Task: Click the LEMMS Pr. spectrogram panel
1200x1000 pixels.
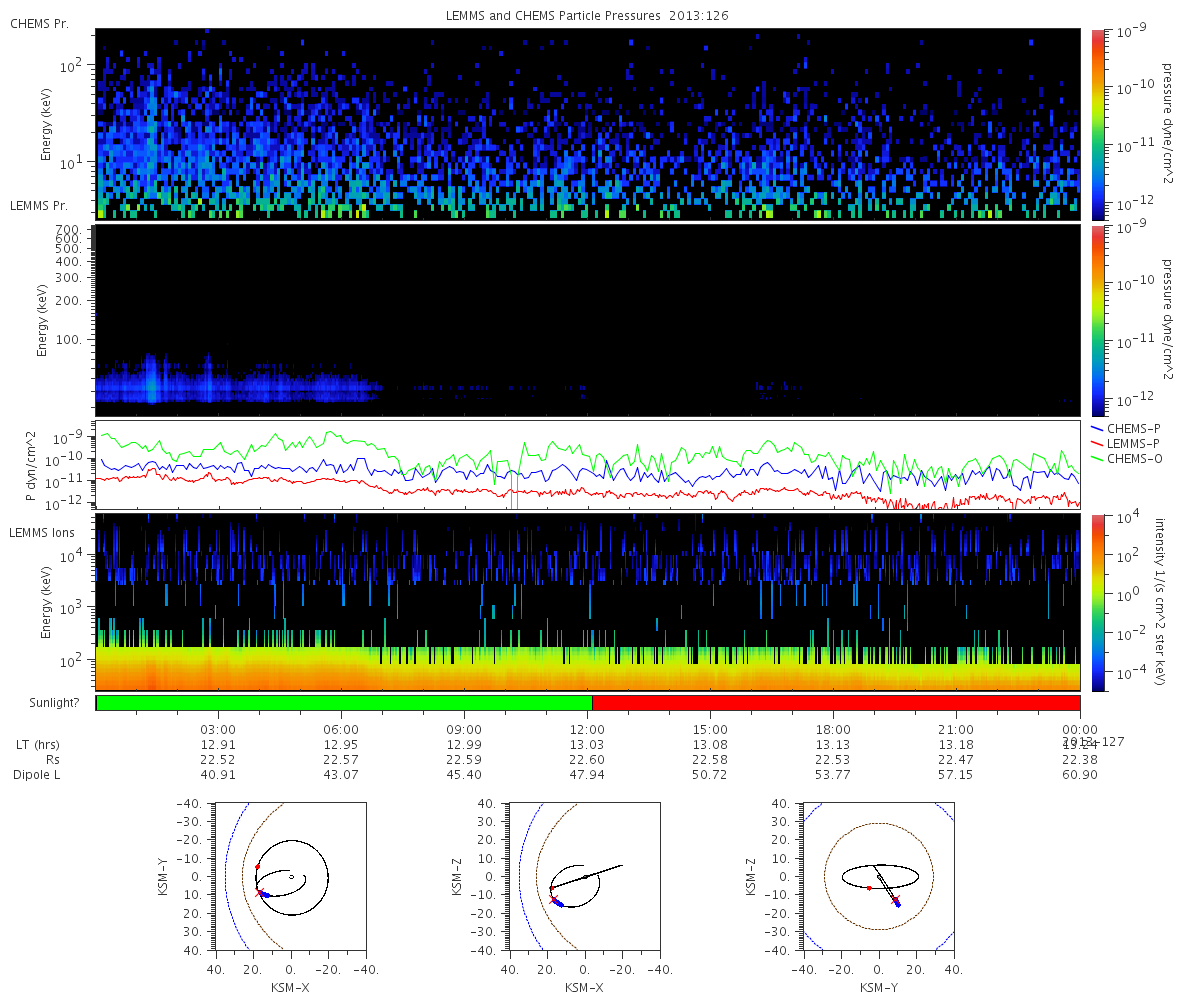Action: 588,320
